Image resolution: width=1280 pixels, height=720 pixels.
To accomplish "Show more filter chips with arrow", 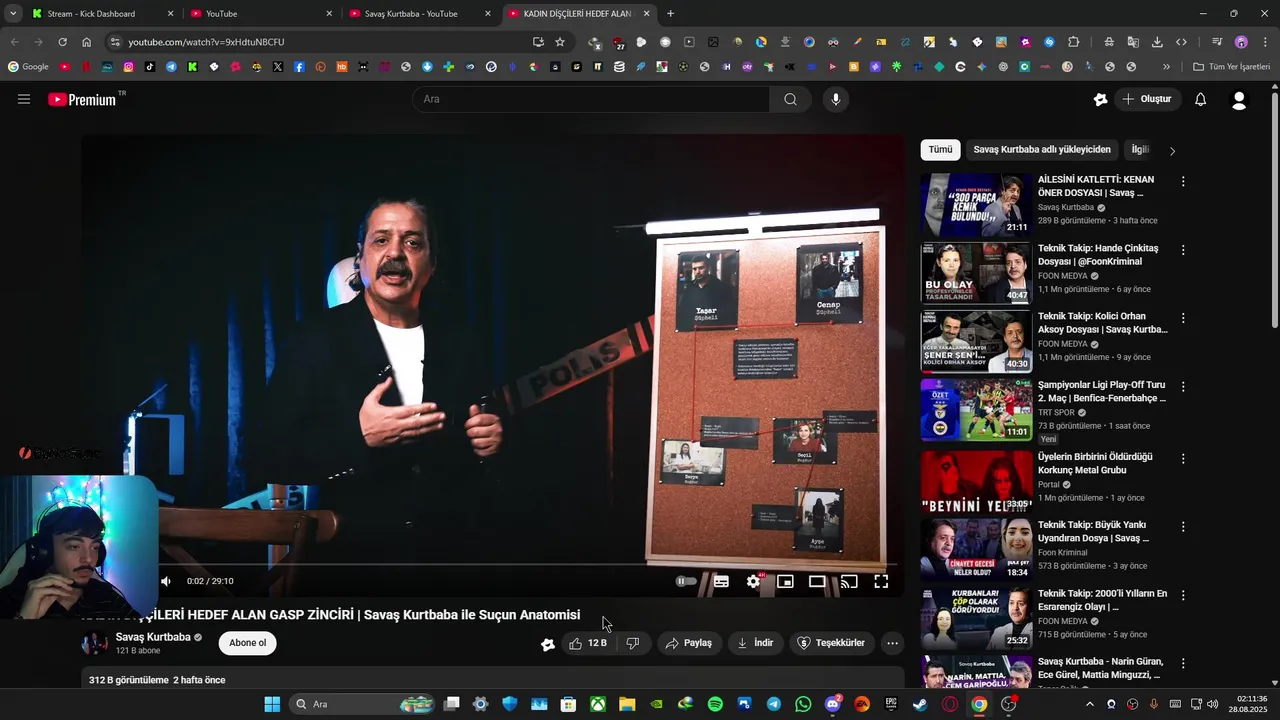I will [1172, 151].
